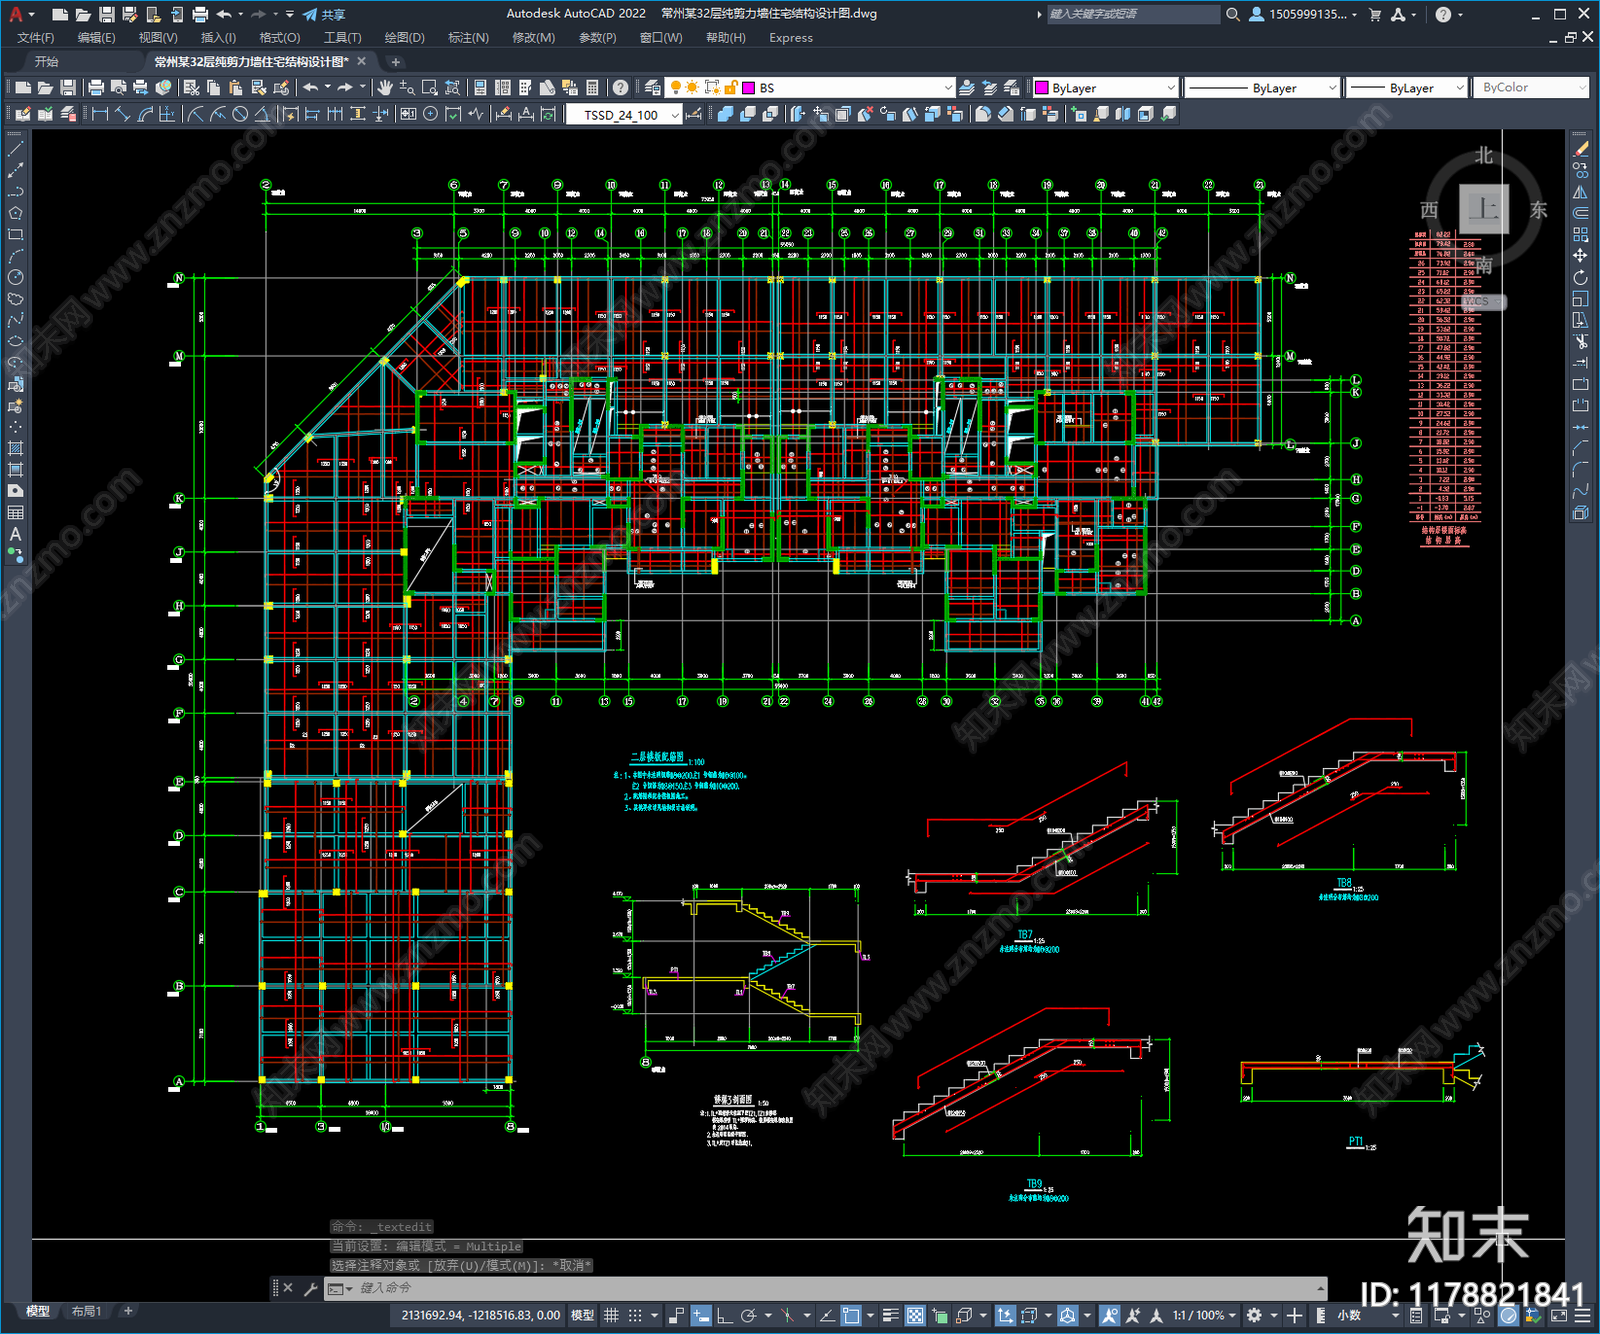Select the Move tool in right toolbar

(1580, 256)
